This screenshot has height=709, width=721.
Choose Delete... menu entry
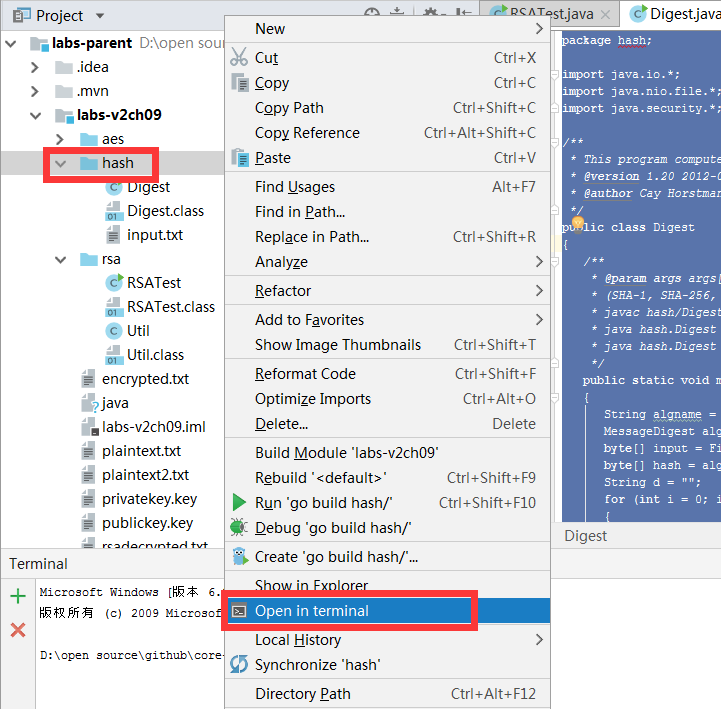(387, 423)
